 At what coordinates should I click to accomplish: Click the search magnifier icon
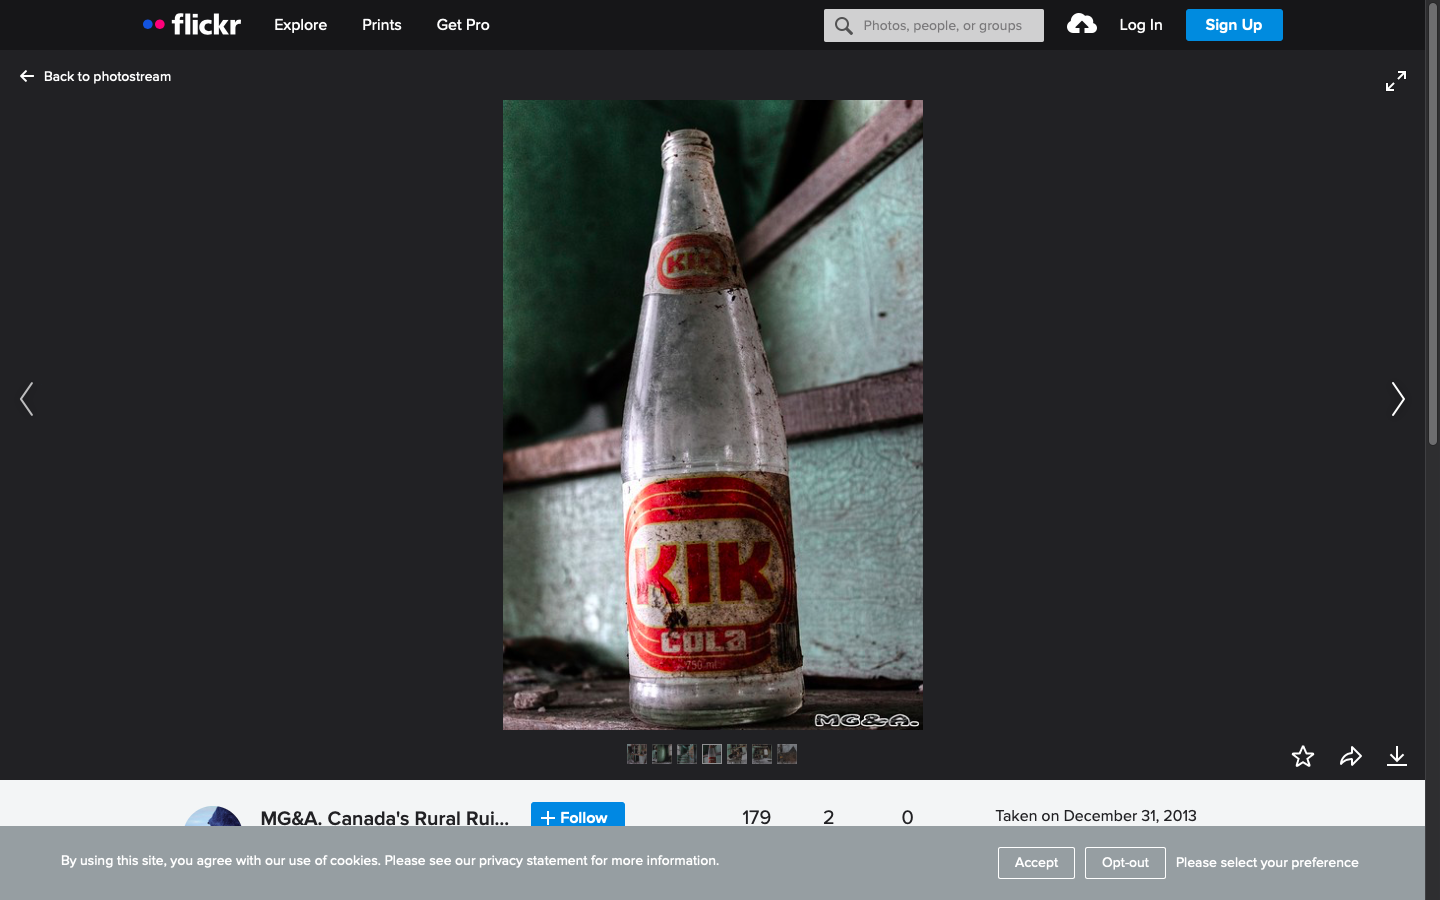844,26
